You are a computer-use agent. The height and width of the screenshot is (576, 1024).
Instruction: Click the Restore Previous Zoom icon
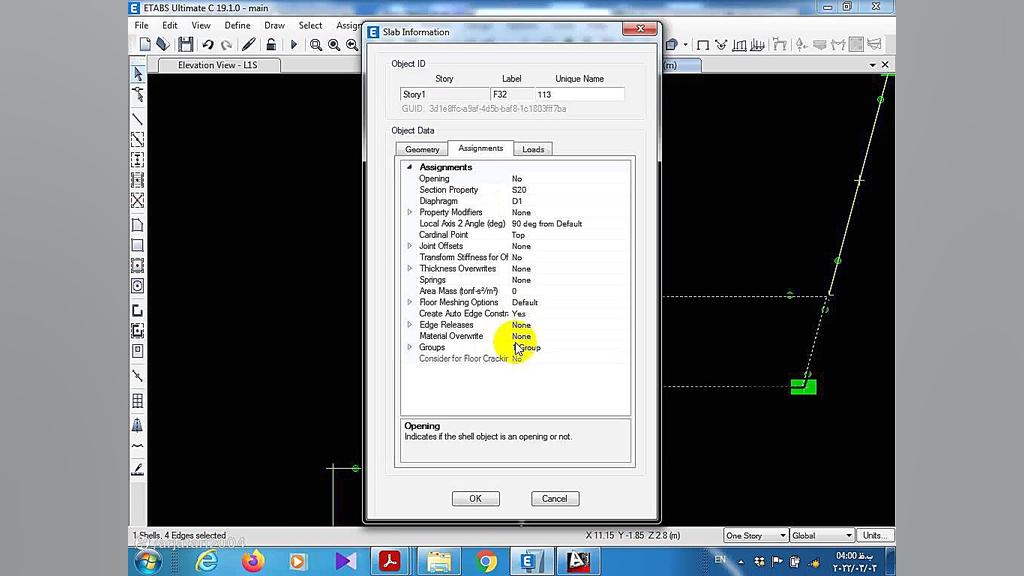click(352, 44)
